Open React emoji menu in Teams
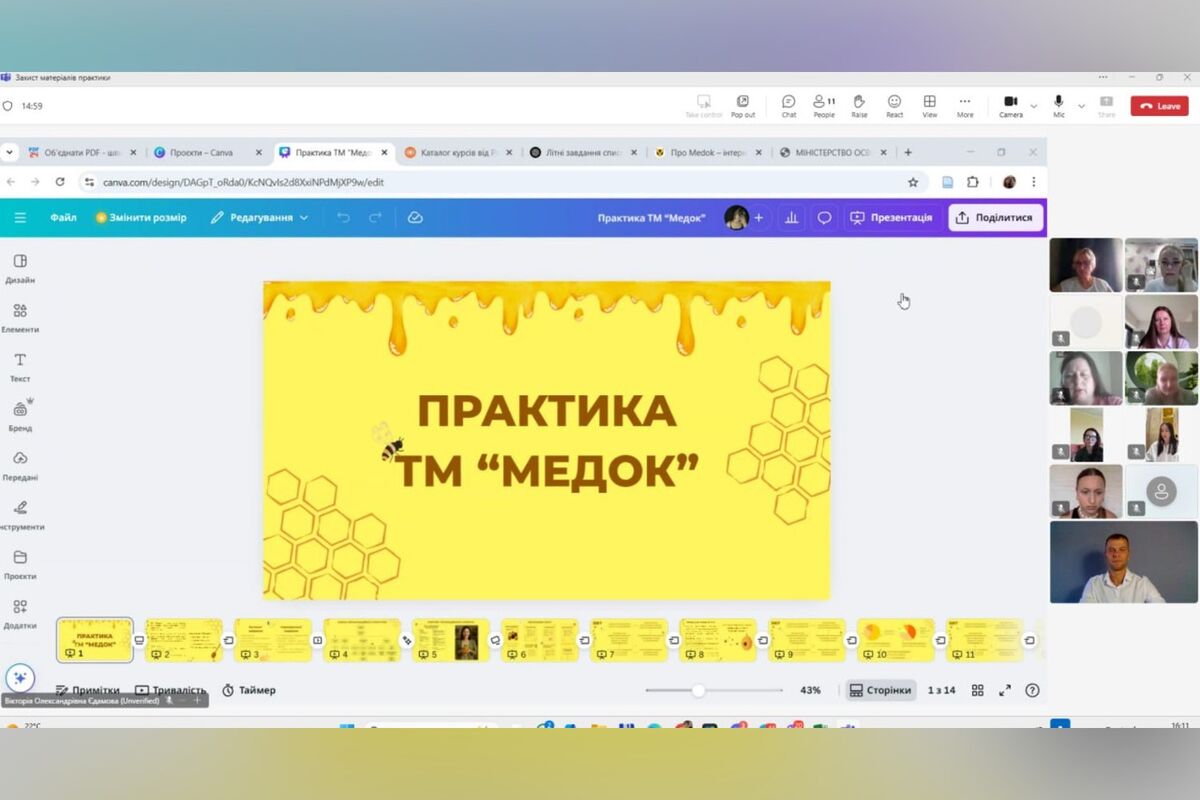 point(894,105)
